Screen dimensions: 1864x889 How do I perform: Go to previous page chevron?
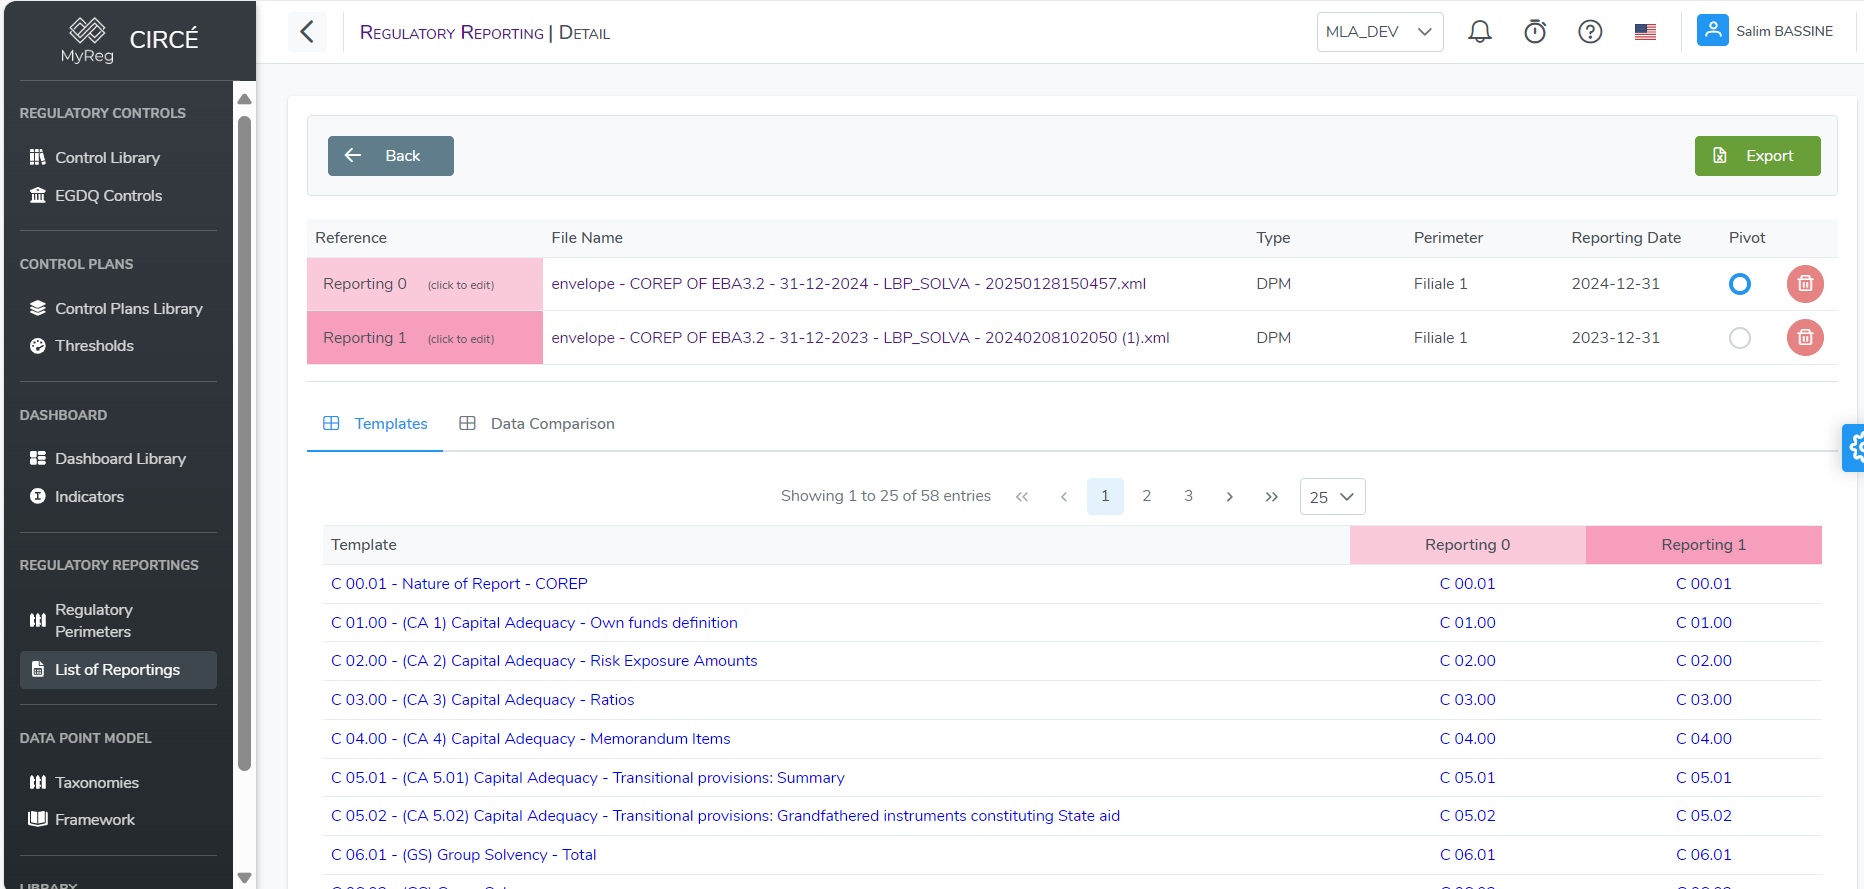[1064, 497]
